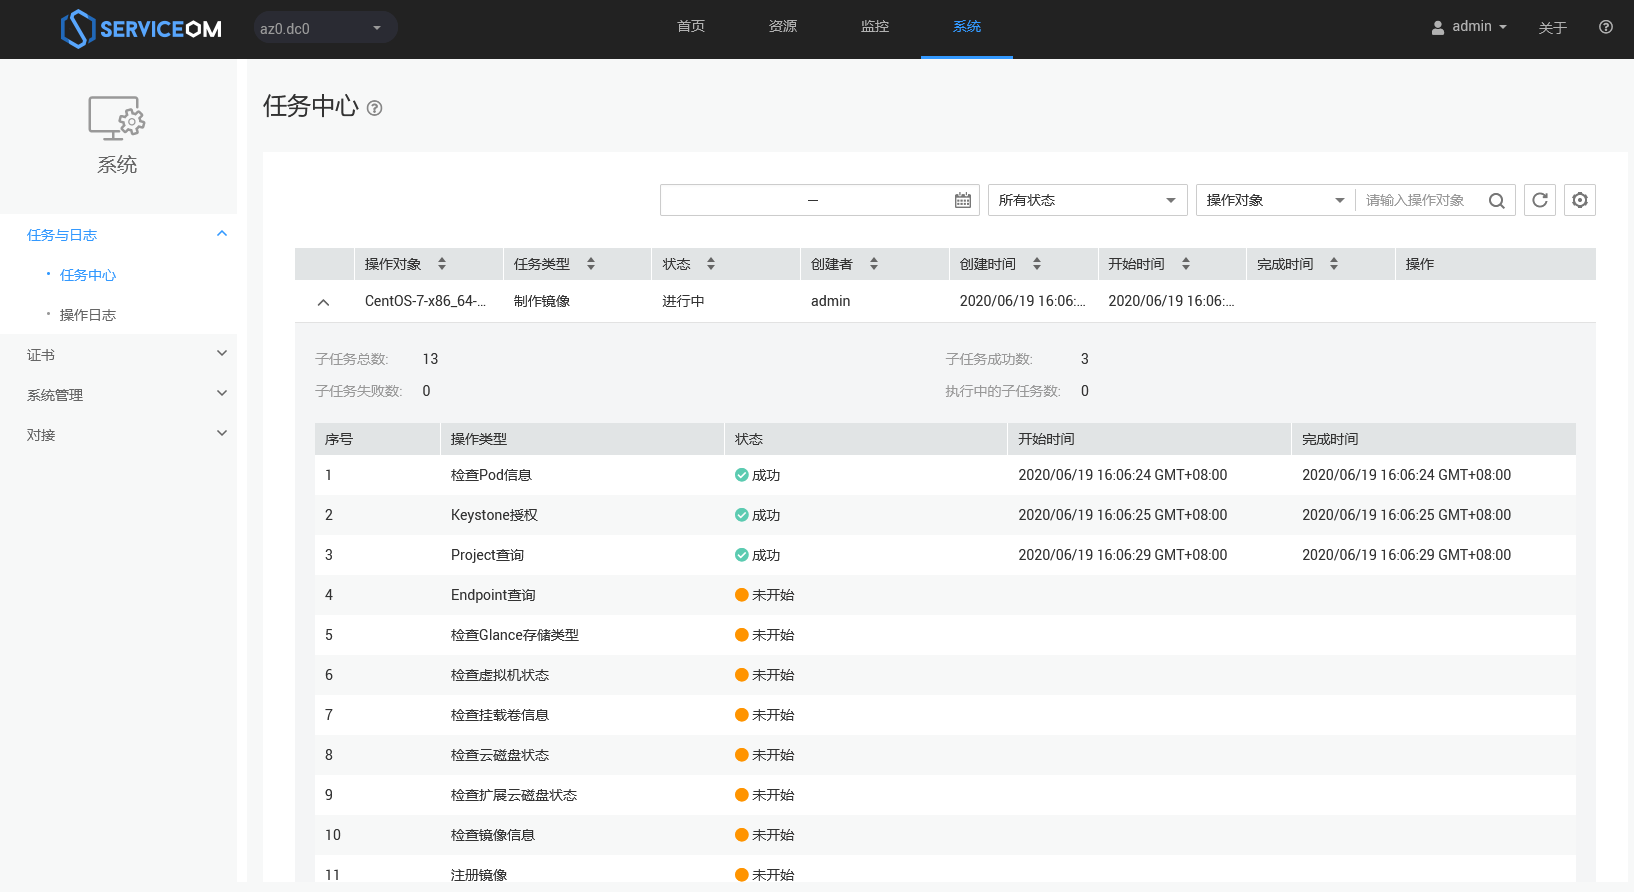Select the 系统 tab
The image size is (1634, 892).
click(x=967, y=27)
